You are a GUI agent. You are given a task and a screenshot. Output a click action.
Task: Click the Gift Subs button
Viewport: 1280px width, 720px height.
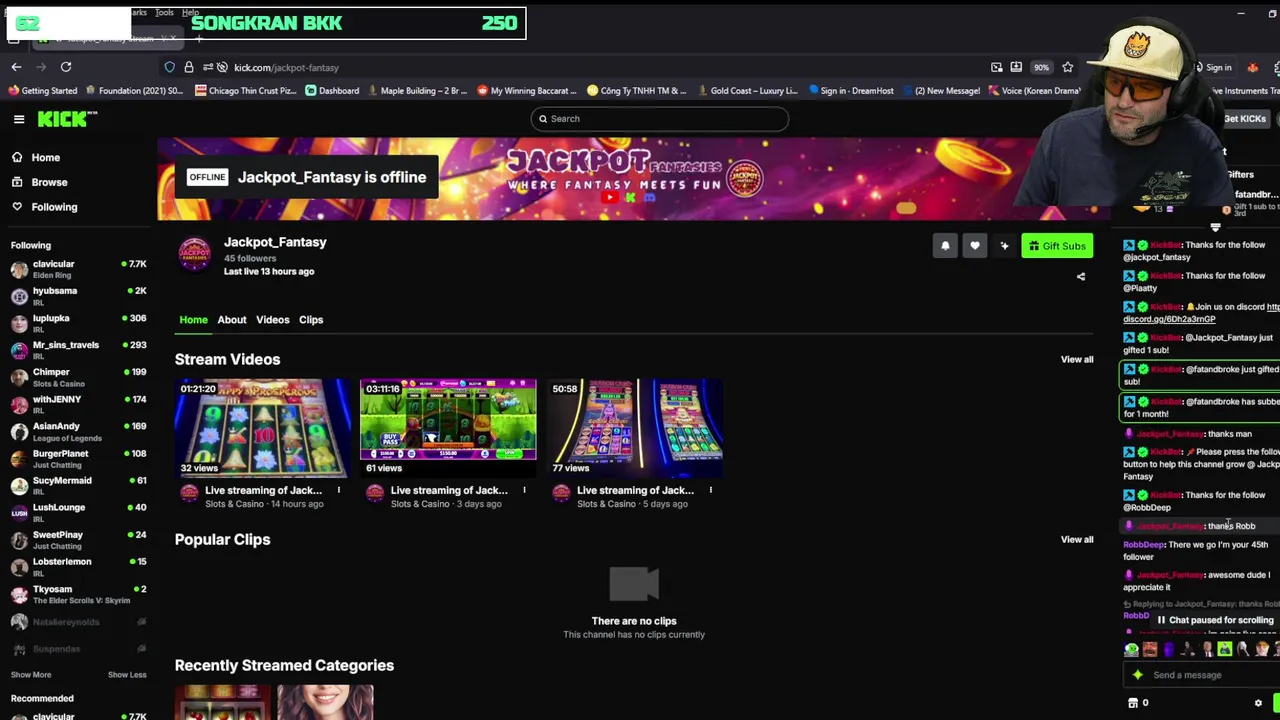click(1057, 246)
